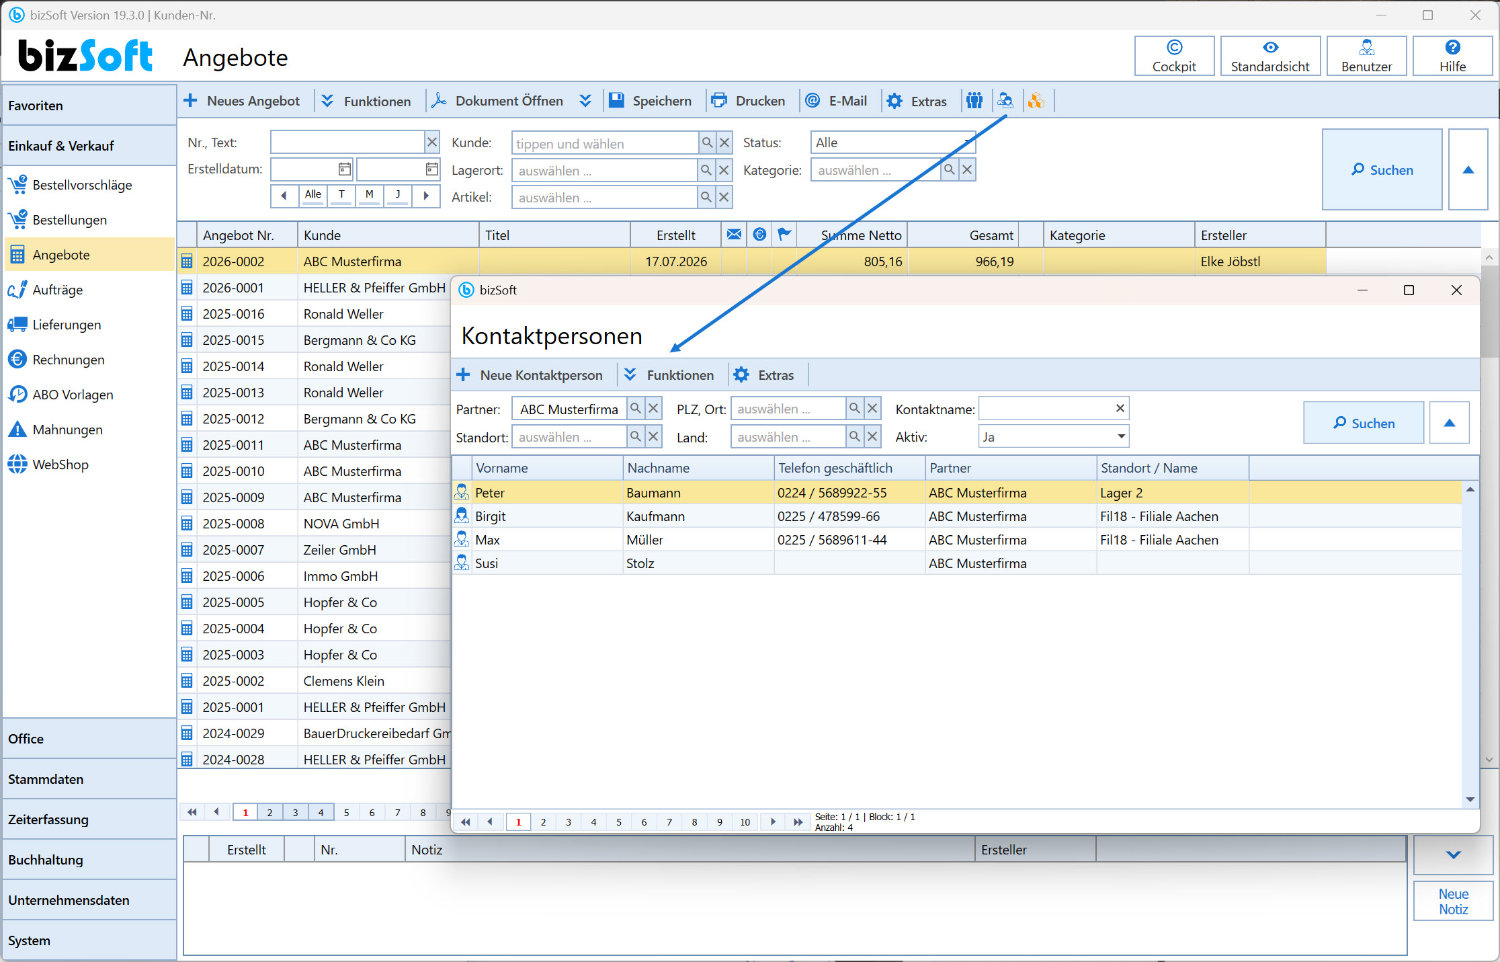Image resolution: width=1500 pixels, height=962 pixels.
Task: Switch to Standardsicht using the eye button
Action: (1270, 56)
